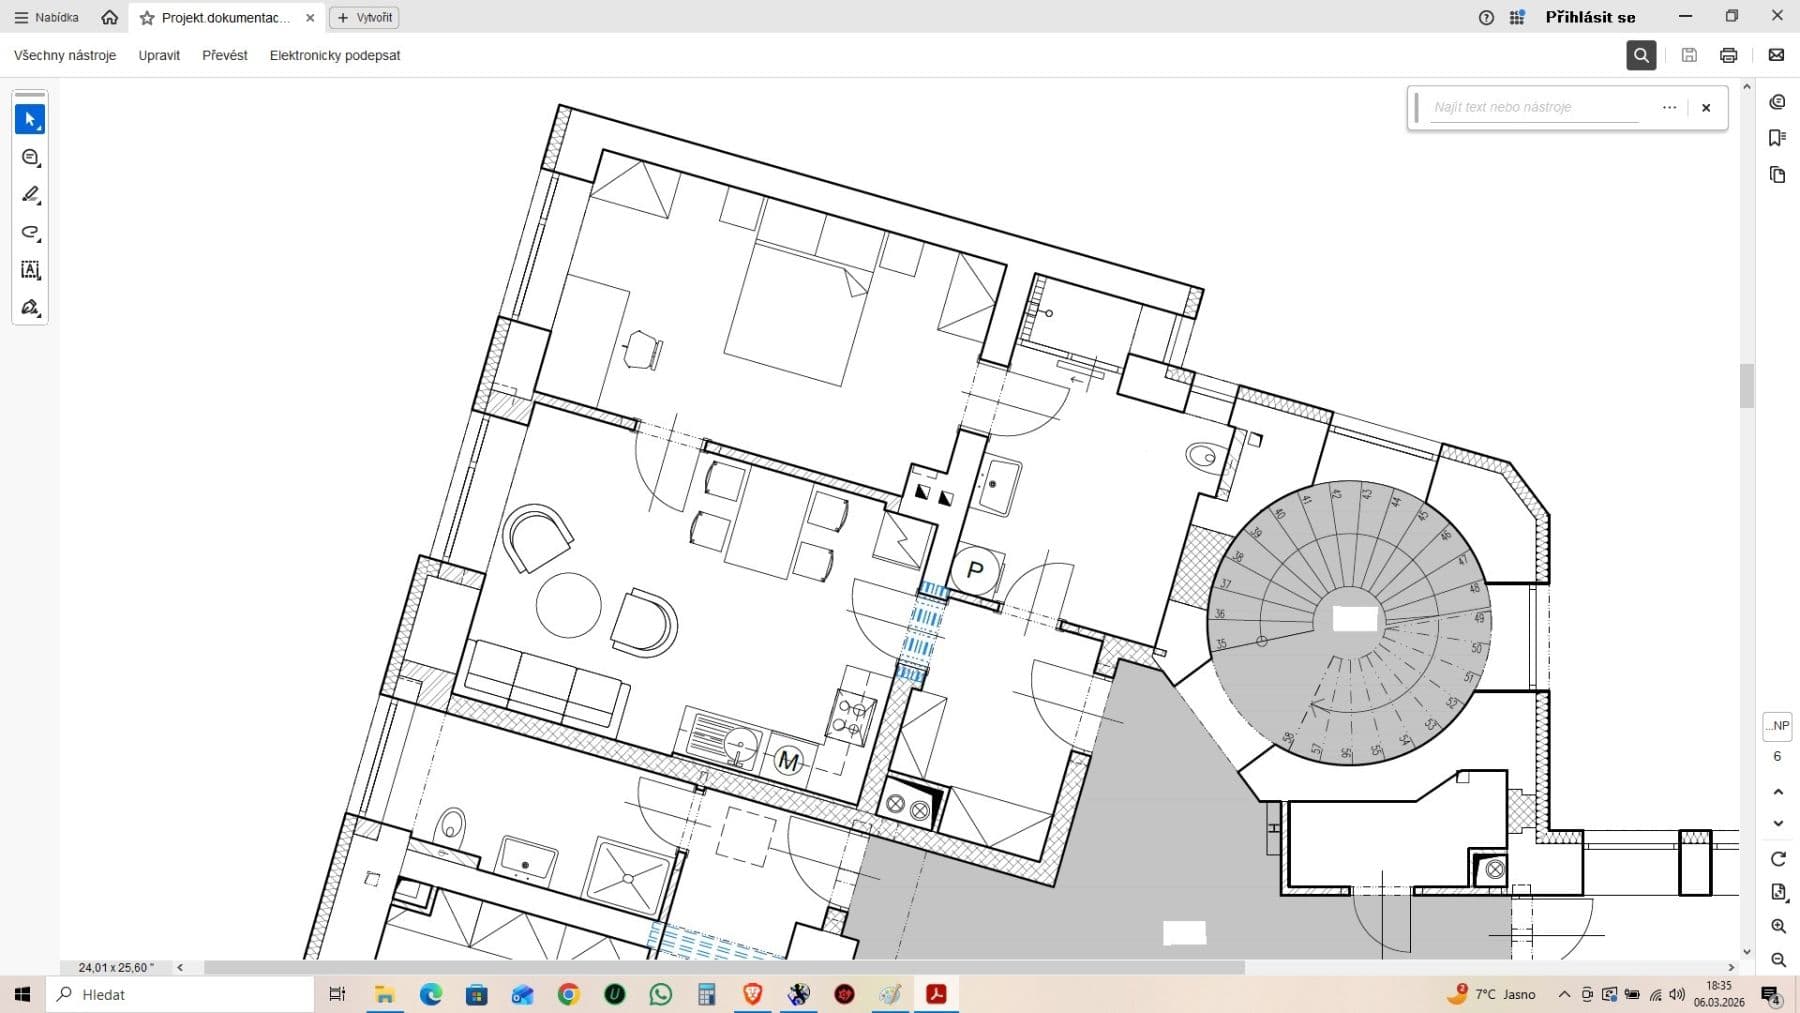Go to next page with down chevron
This screenshot has height=1013, width=1800.
(x=1779, y=823)
